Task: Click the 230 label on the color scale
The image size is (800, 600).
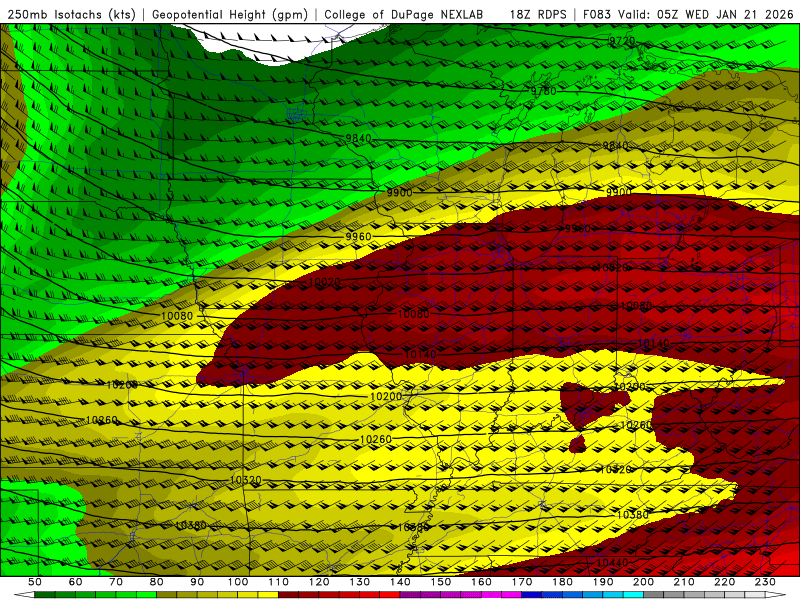Action: click(766, 582)
